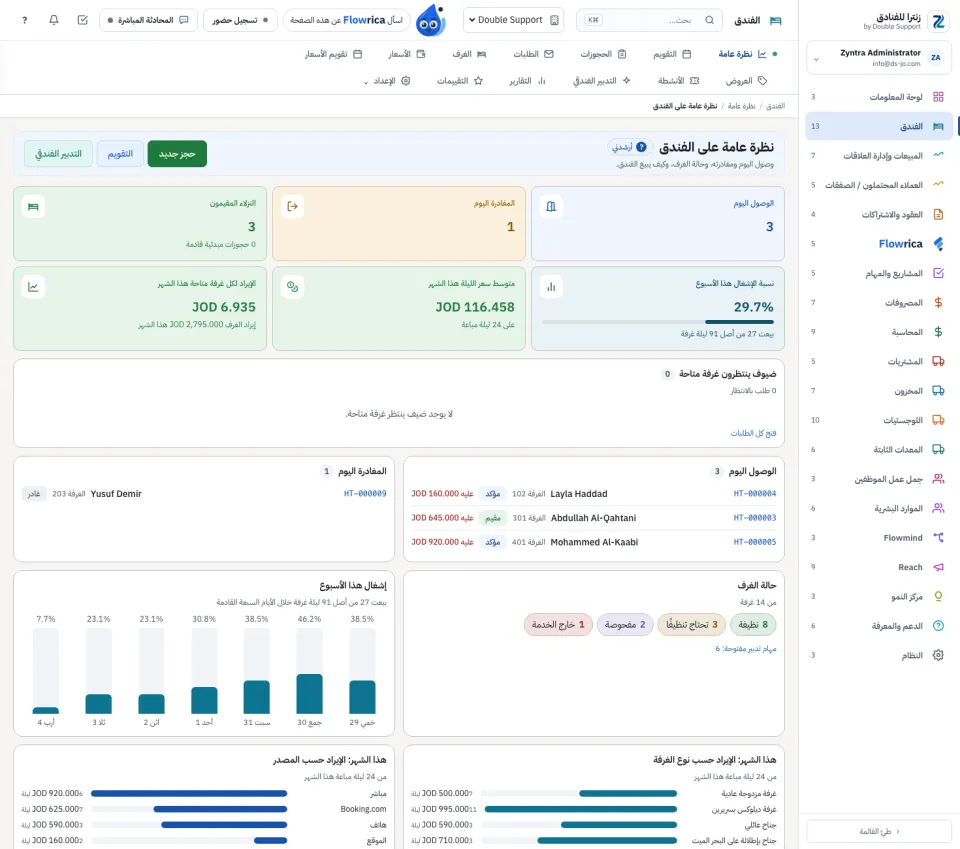Image resolution: width=960 pixels, height=849 pixels.
Task: Click the HR people icon for الموارد البشرية
Action: pyautogui.click(x=938, y=508)
